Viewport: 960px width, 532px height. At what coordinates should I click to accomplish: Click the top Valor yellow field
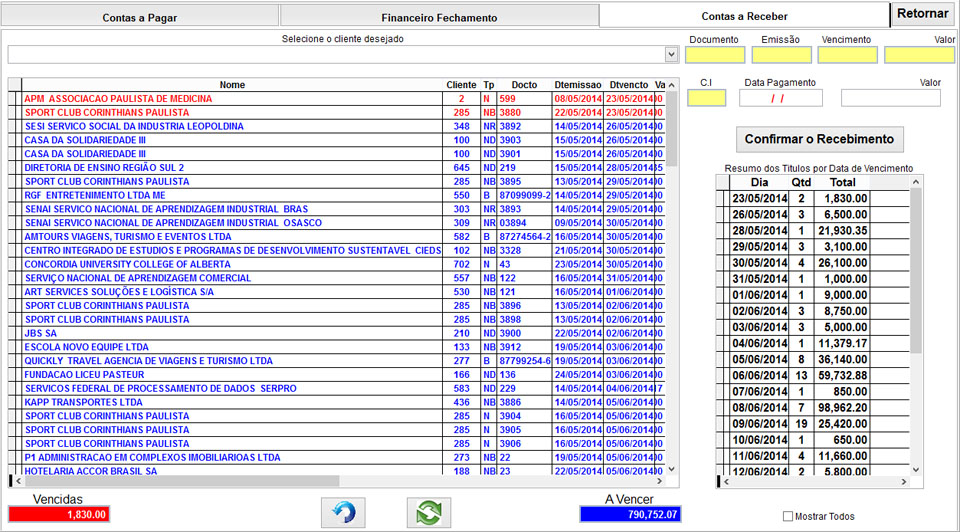point(919,55)
